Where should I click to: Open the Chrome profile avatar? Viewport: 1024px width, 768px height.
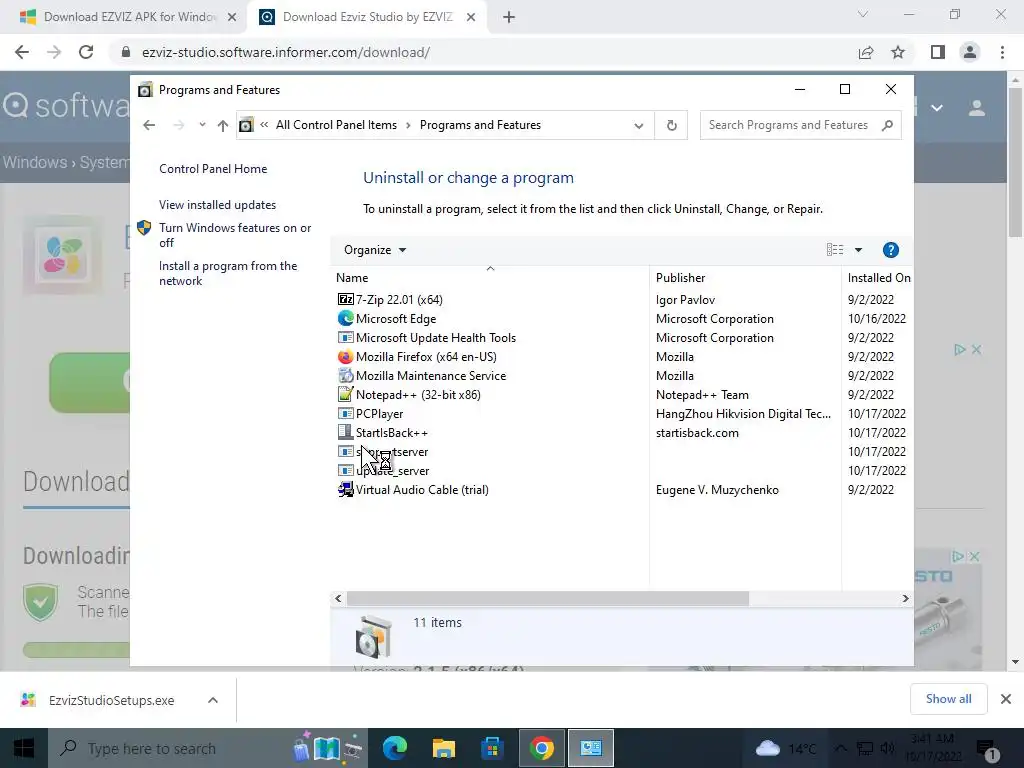(970, 52)
